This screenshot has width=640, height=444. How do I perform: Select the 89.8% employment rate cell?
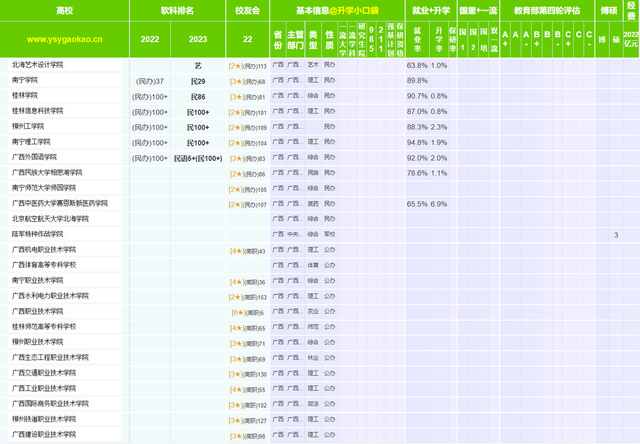pyautogui.click(x=417, y=81)
